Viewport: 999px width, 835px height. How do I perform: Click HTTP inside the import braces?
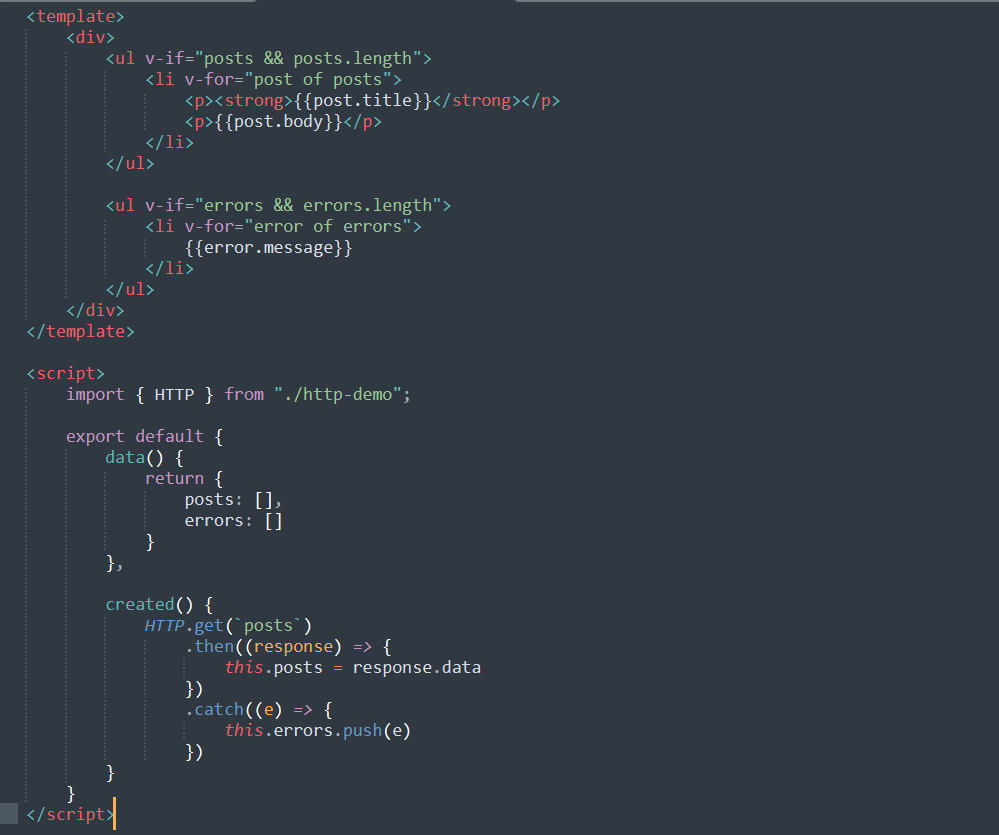click(x=174, y=395)
